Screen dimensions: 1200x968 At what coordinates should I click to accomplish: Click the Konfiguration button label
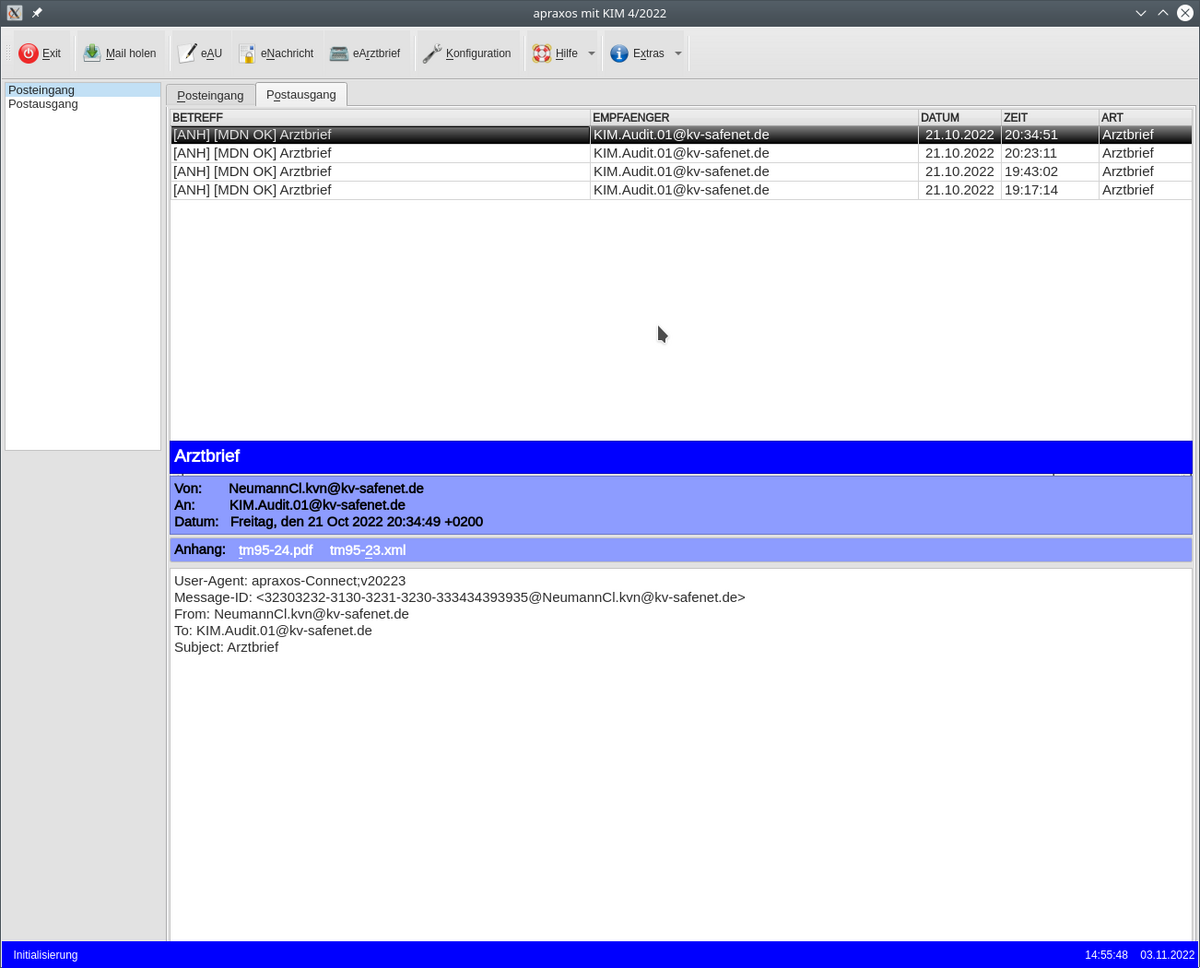[478, 53]
